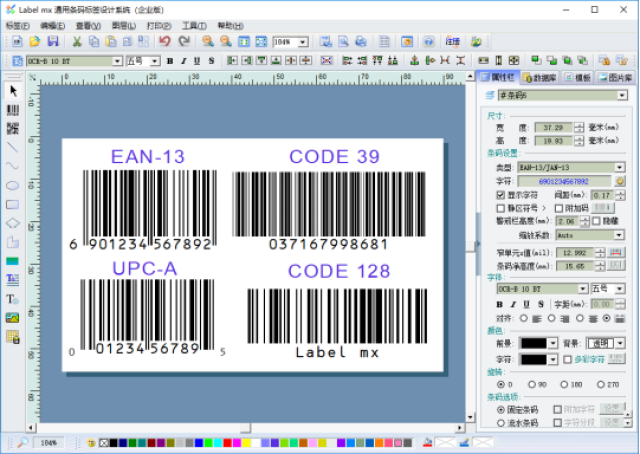Click the add-on code preview button beside 附加码
The height and width of the screenshot is (454, 640).
pyautogui.click(x=602, y=208)
